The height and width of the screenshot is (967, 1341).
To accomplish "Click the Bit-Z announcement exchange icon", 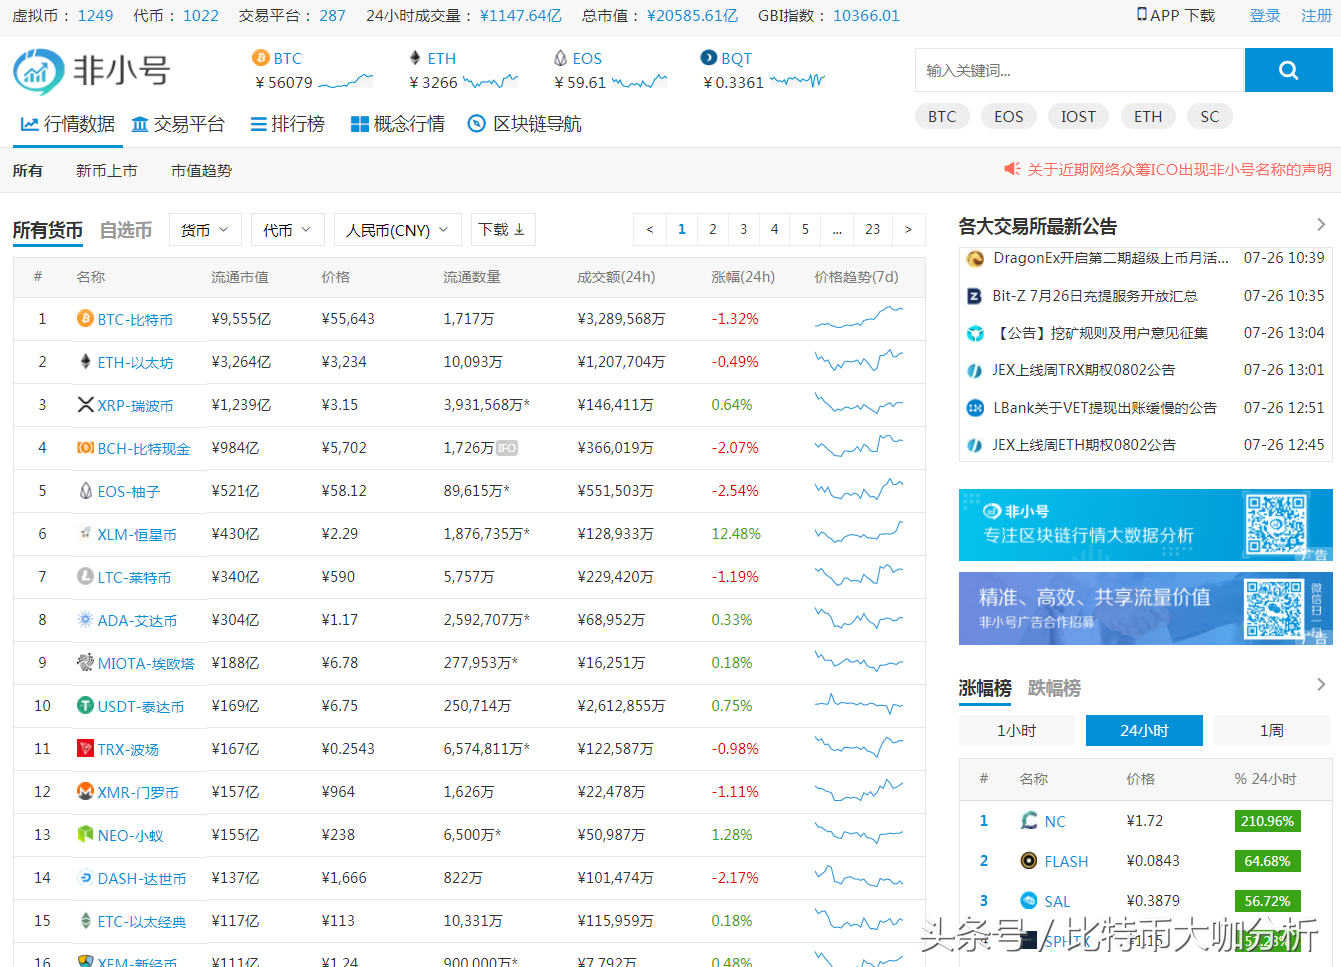I will click(975, 296).
